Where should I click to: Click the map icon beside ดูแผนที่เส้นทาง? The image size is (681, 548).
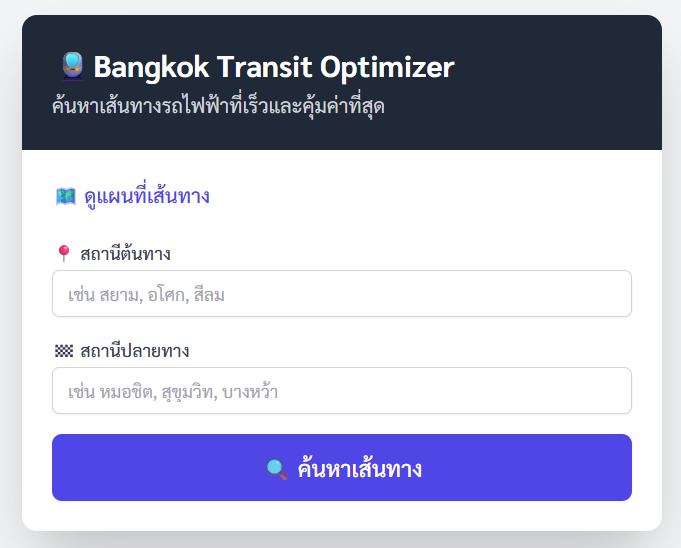point(66,196)
